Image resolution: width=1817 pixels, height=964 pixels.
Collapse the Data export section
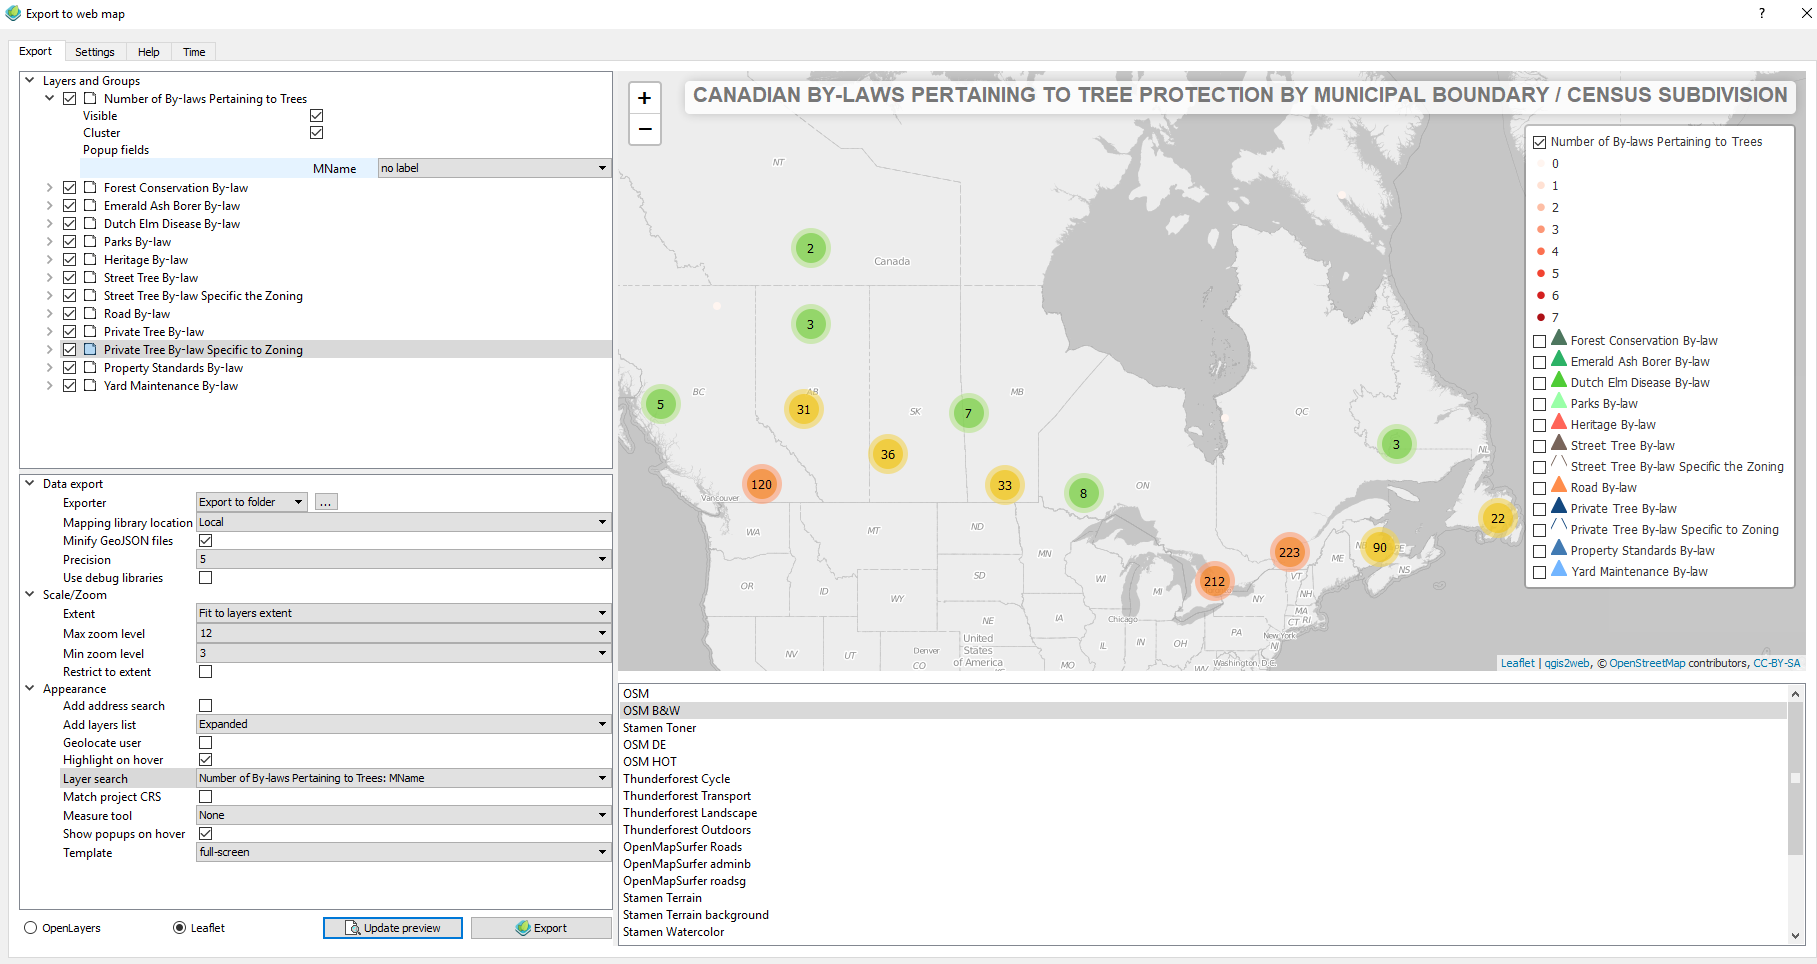[29, 483]
